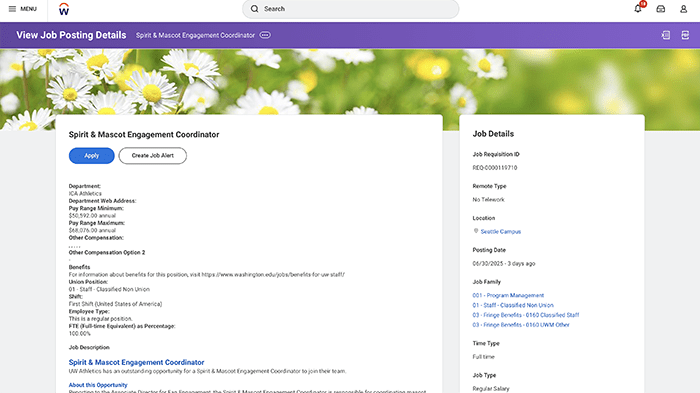Click FTE value 100.00%
Image resolution: width=700 pixels, height=393 pixels.
click(x=79, y=334)
